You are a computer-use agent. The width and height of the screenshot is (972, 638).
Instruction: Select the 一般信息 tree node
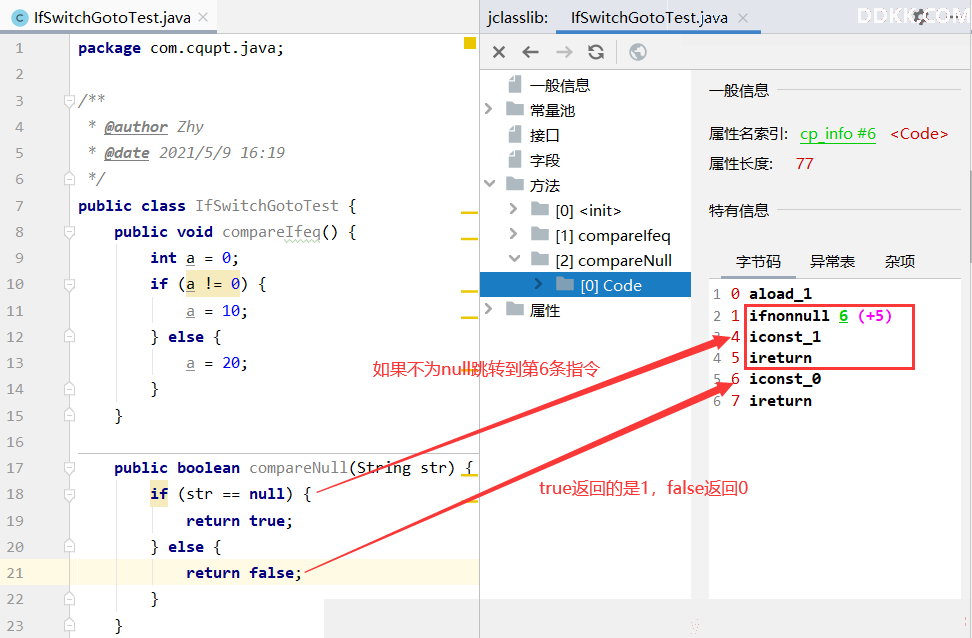point(560,86)
